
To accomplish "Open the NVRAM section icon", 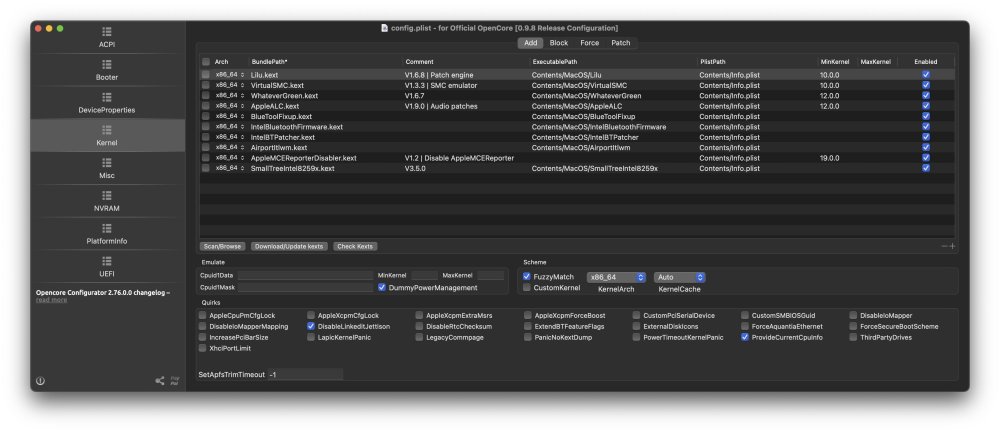I will [x=107, y=195].
